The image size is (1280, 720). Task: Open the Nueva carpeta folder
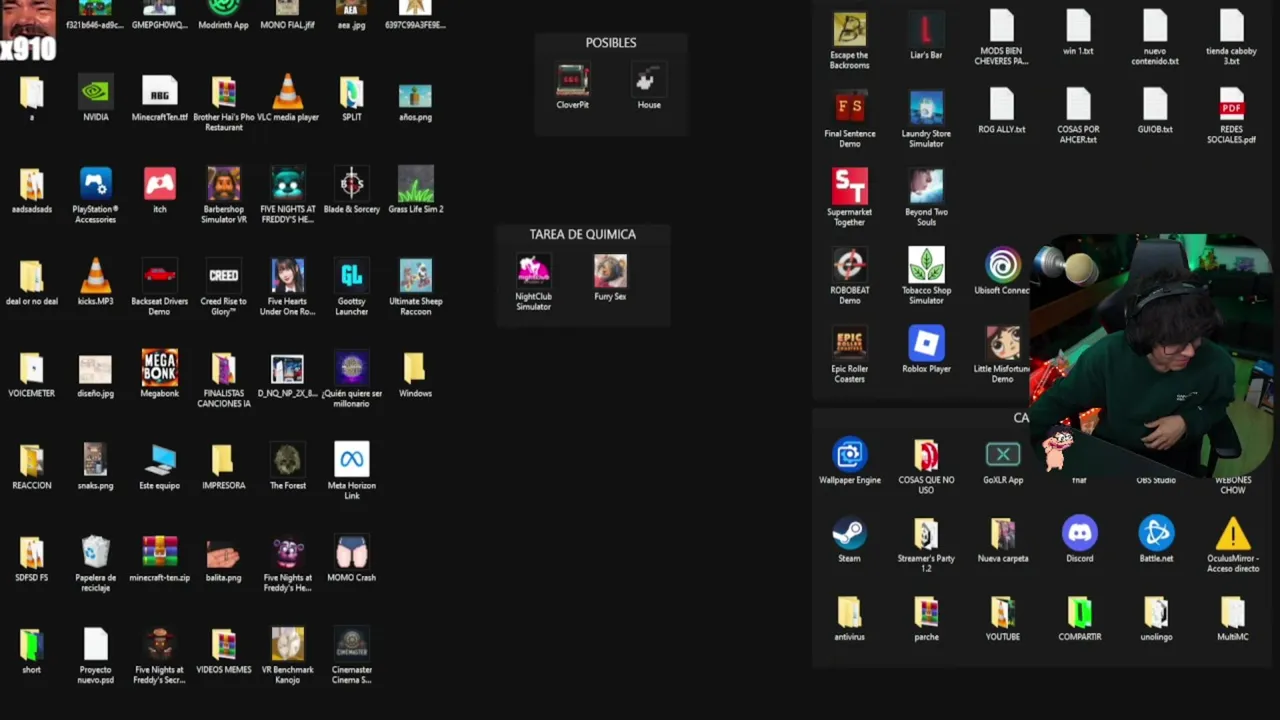(1002, 532)
